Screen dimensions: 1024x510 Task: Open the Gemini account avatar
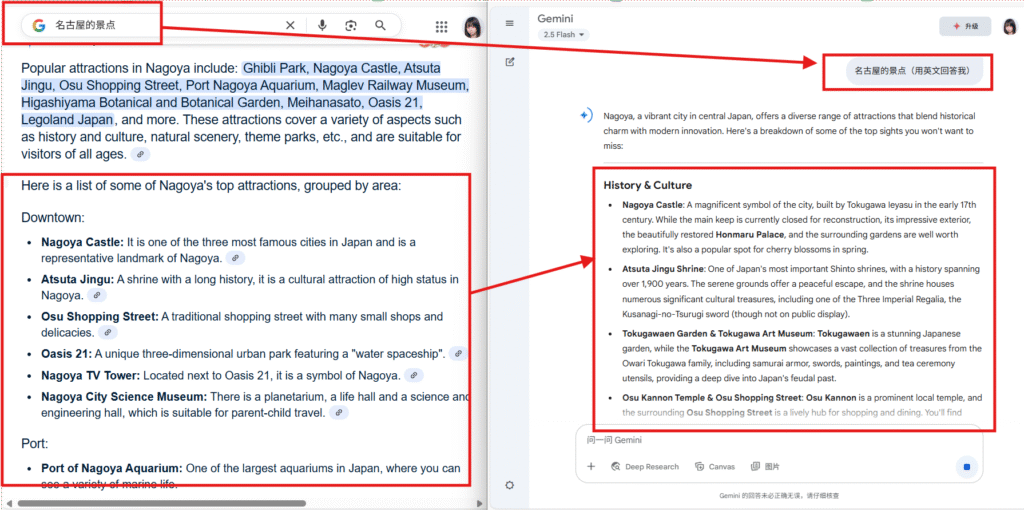pos(1010,27)
